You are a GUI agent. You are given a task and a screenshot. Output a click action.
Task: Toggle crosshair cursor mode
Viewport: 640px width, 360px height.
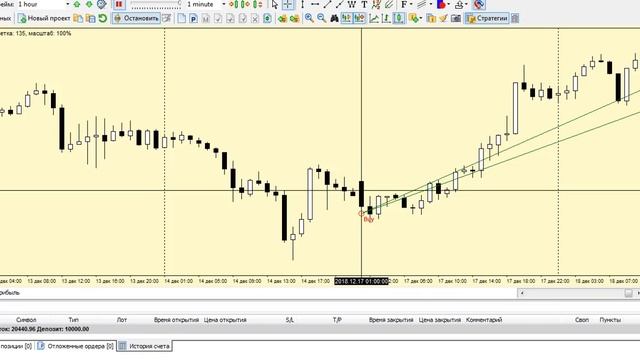point(288,4)
